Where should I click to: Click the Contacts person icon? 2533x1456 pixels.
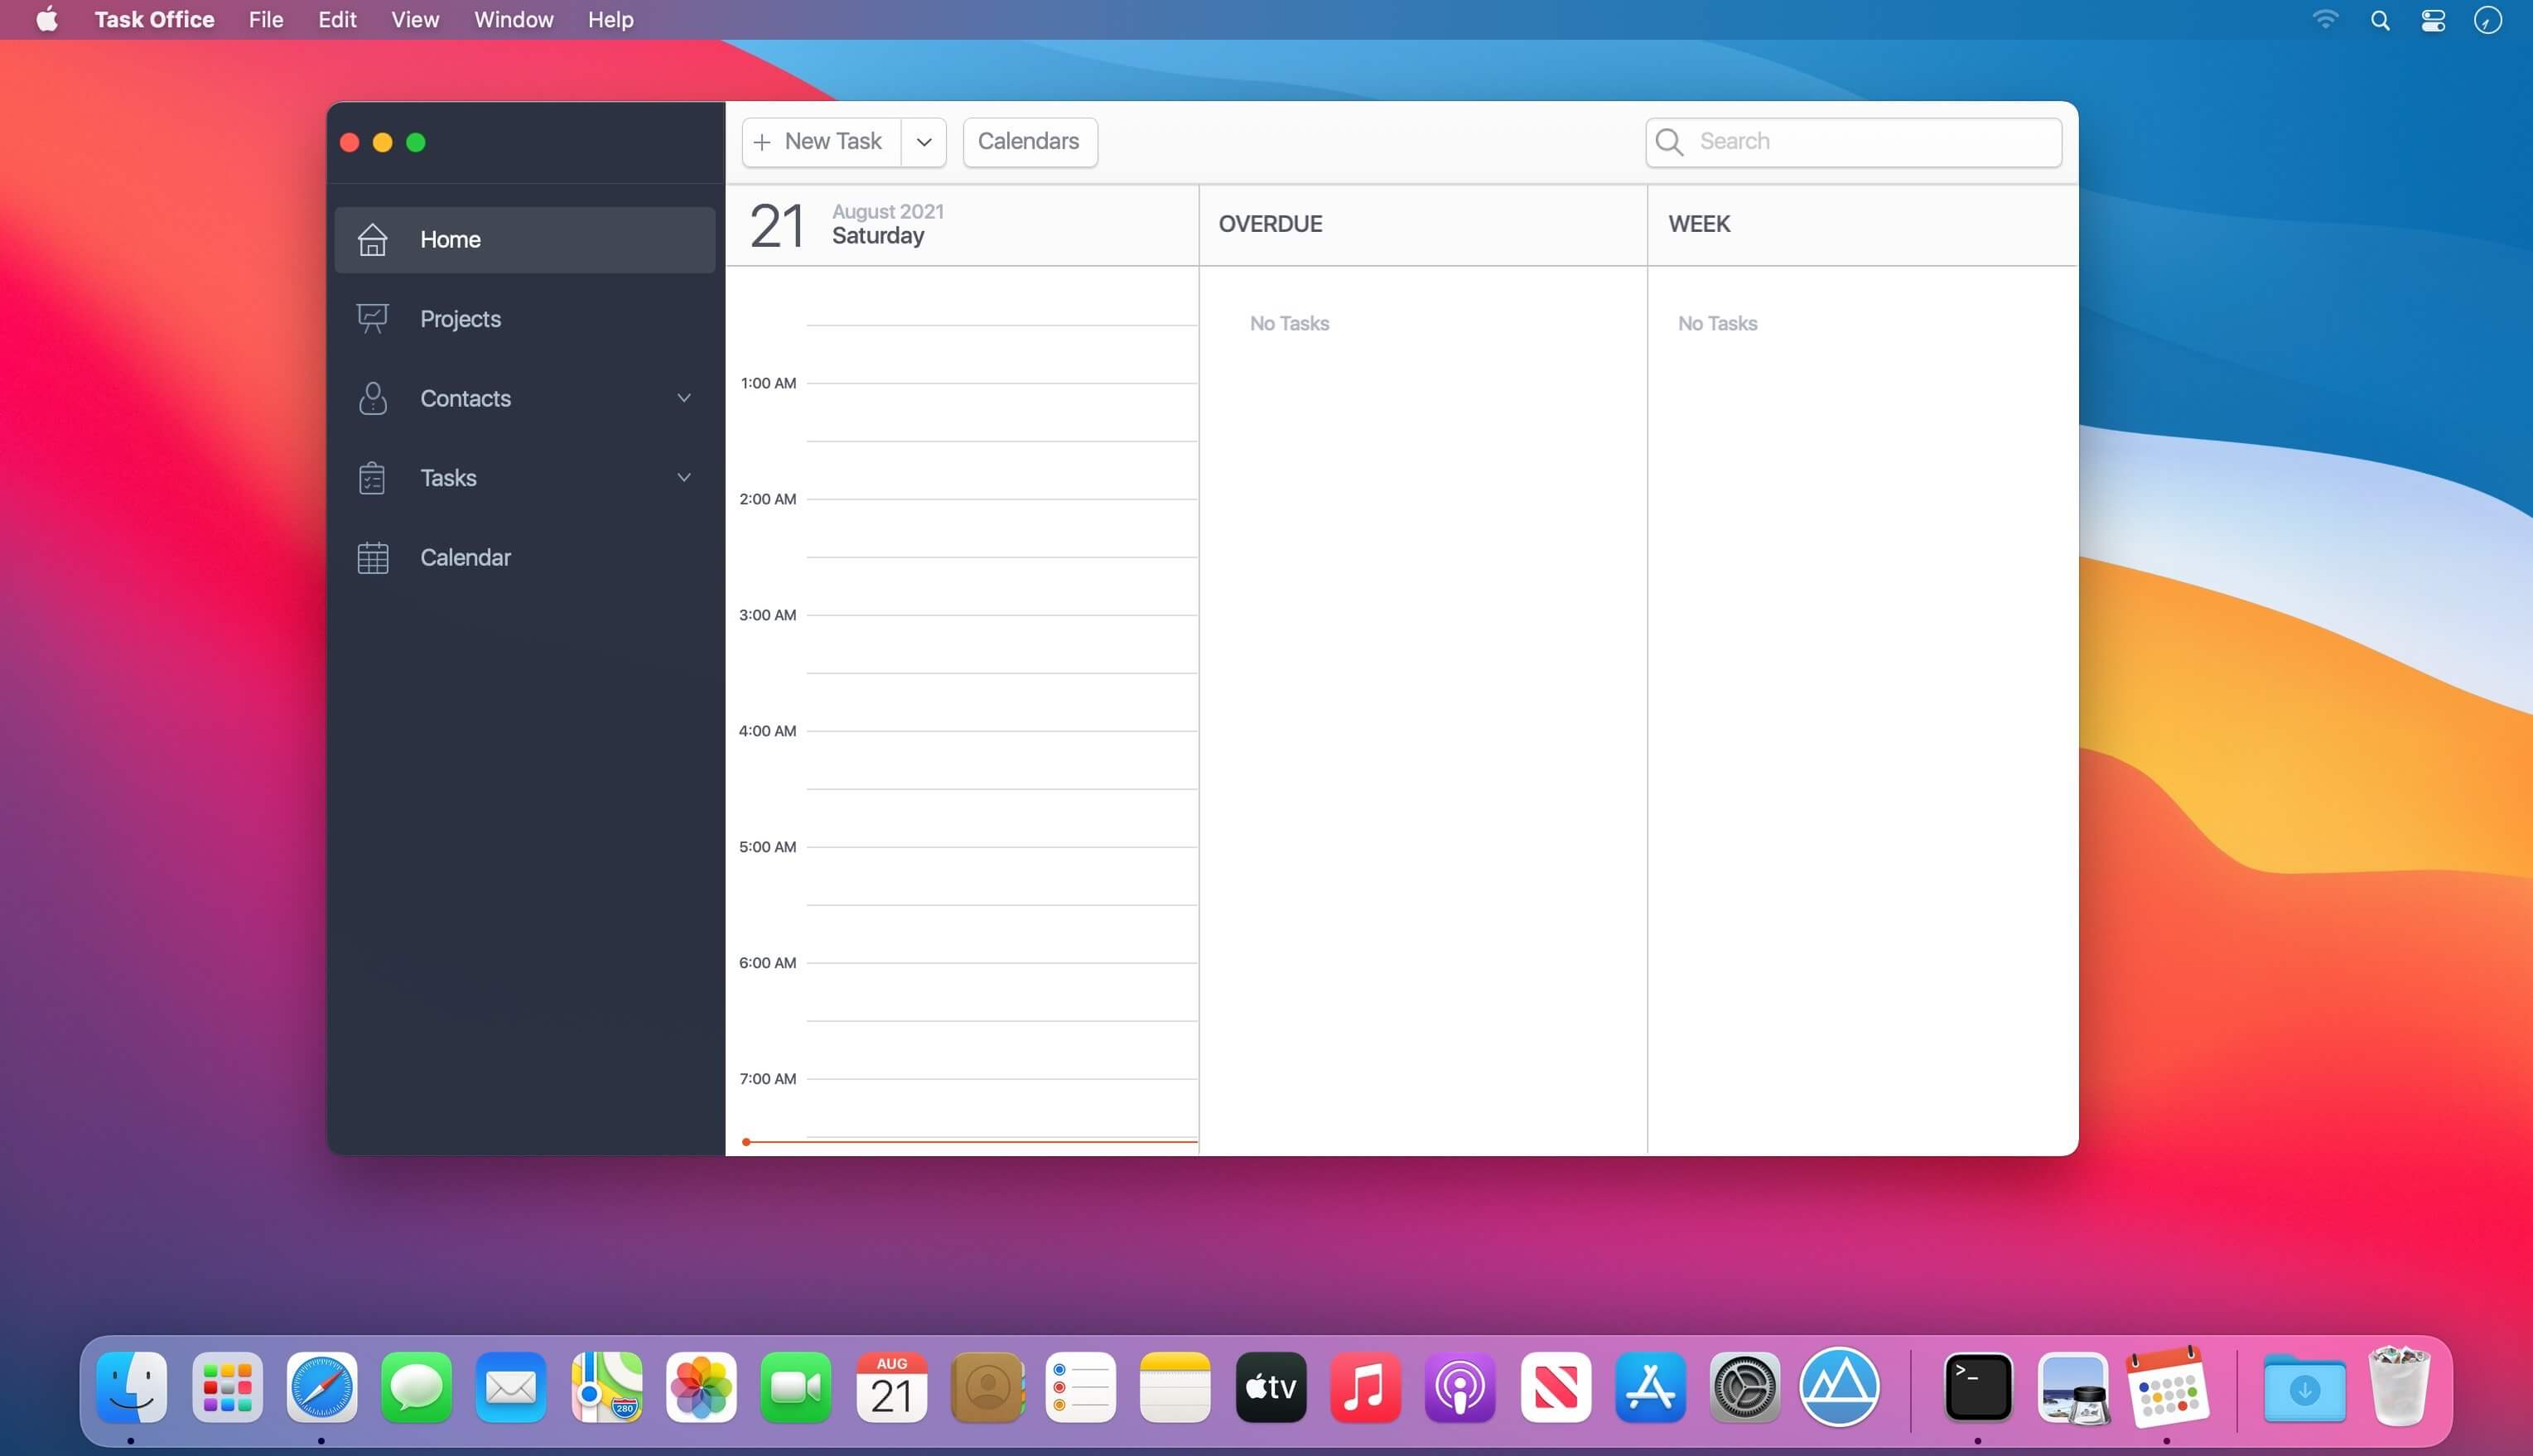tap(372, 398)
